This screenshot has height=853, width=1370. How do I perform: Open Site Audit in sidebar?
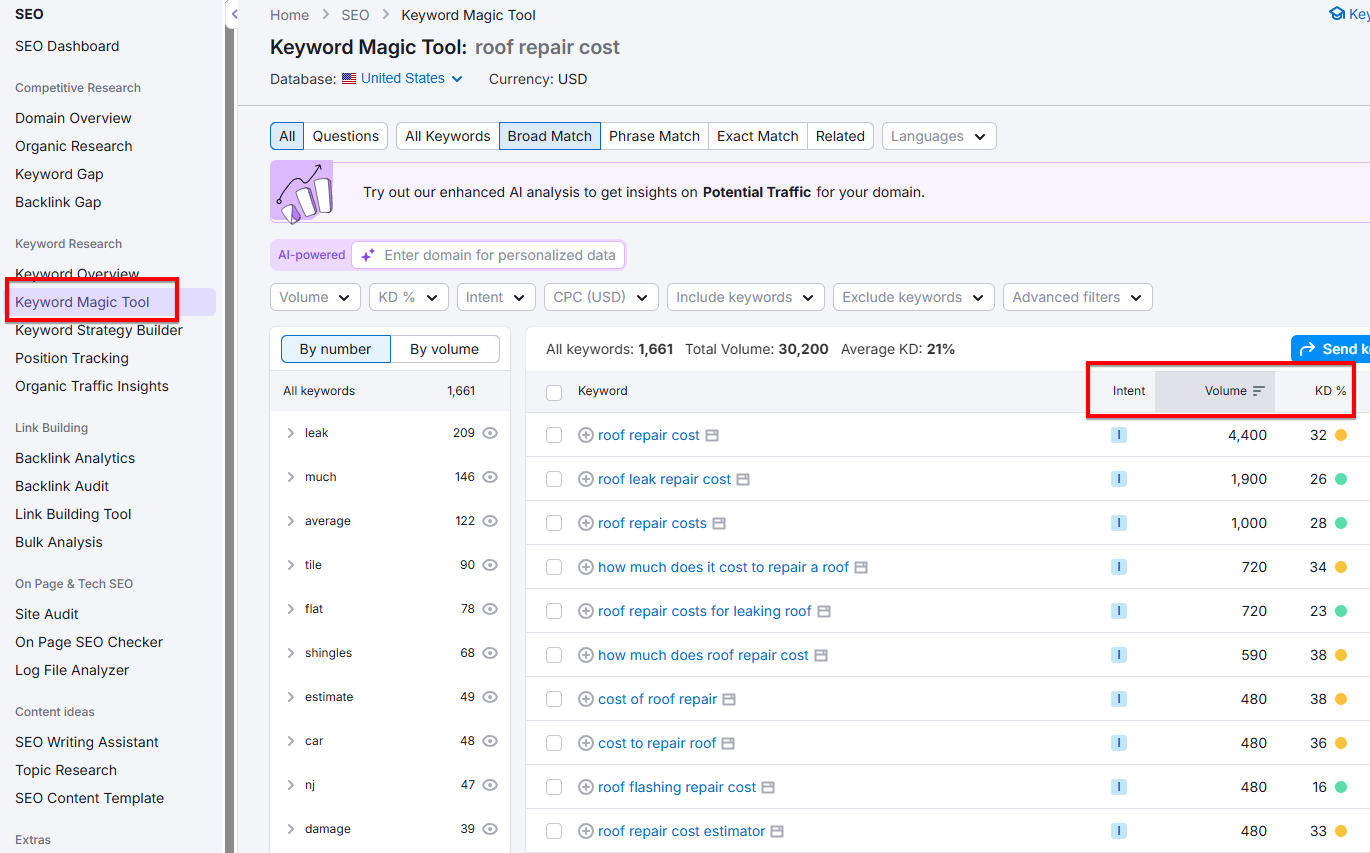click(47, 614)
